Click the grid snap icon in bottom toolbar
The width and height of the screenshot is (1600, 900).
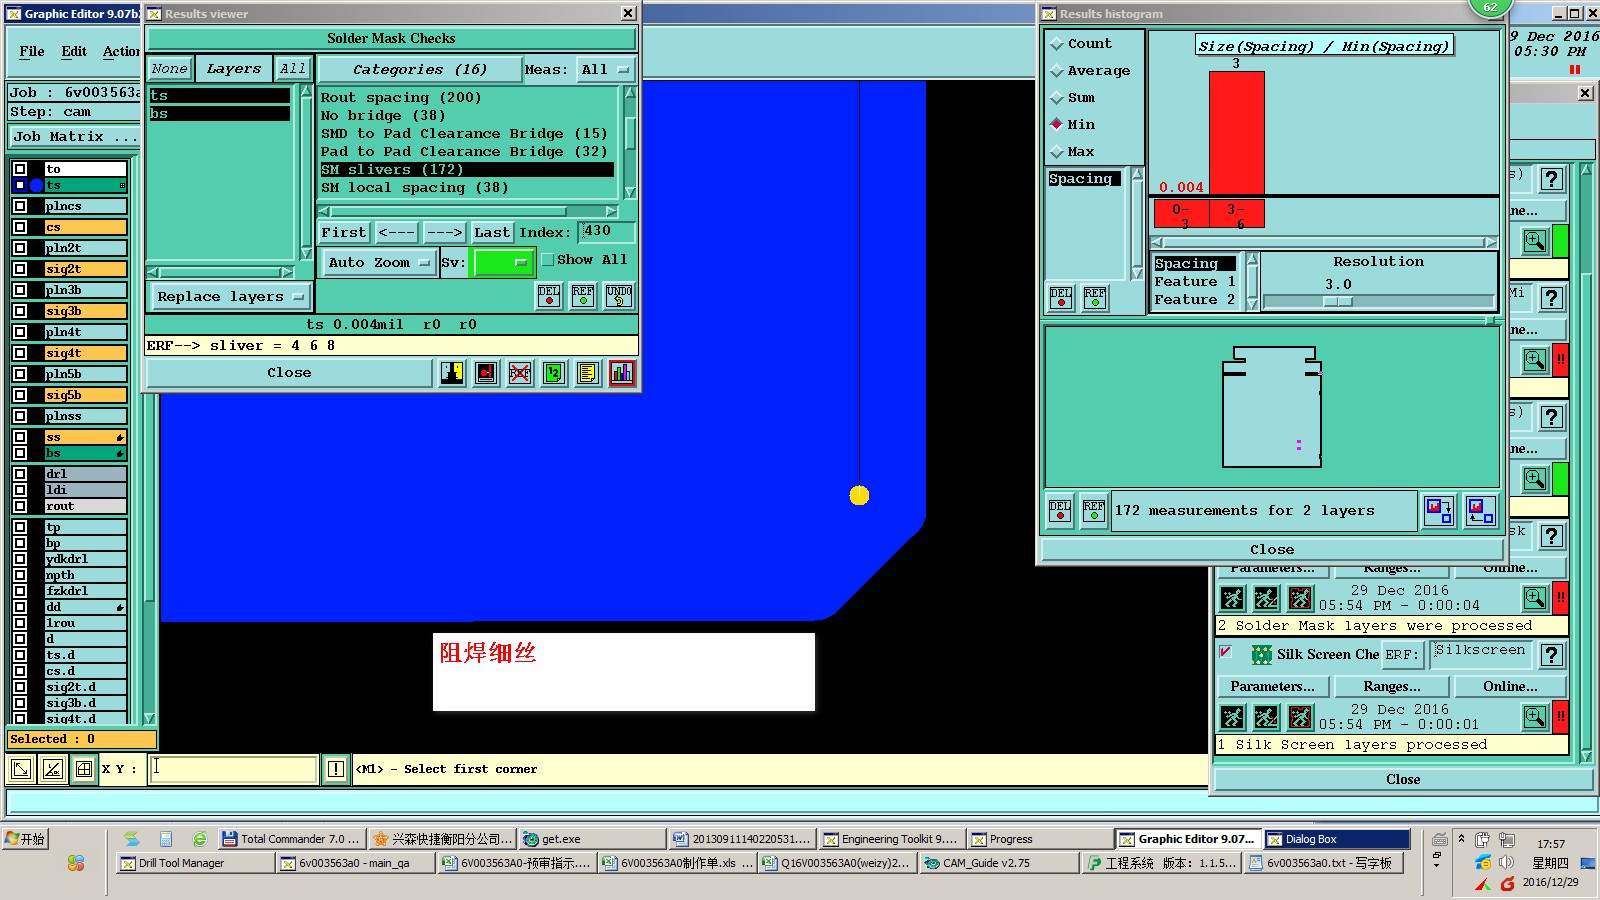pos(84,769)
